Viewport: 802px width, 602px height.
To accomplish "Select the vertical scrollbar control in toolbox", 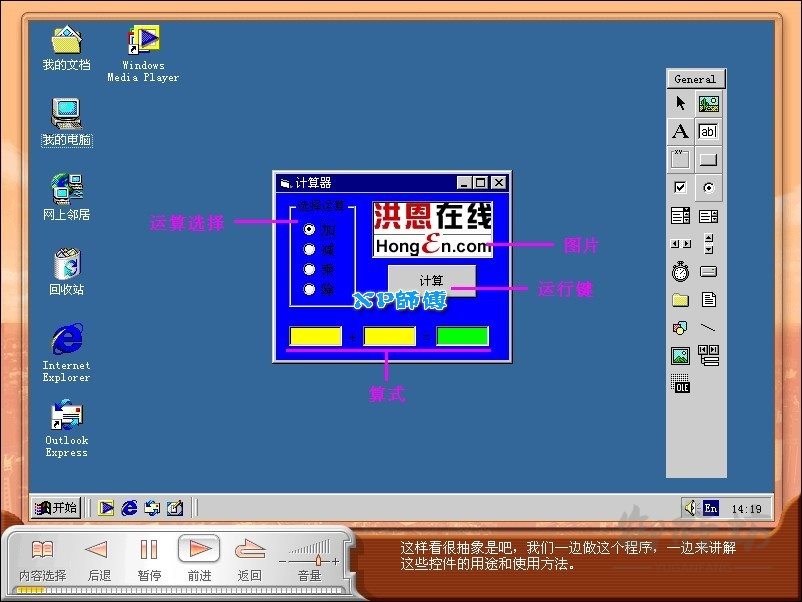I will tap(709, 244).
